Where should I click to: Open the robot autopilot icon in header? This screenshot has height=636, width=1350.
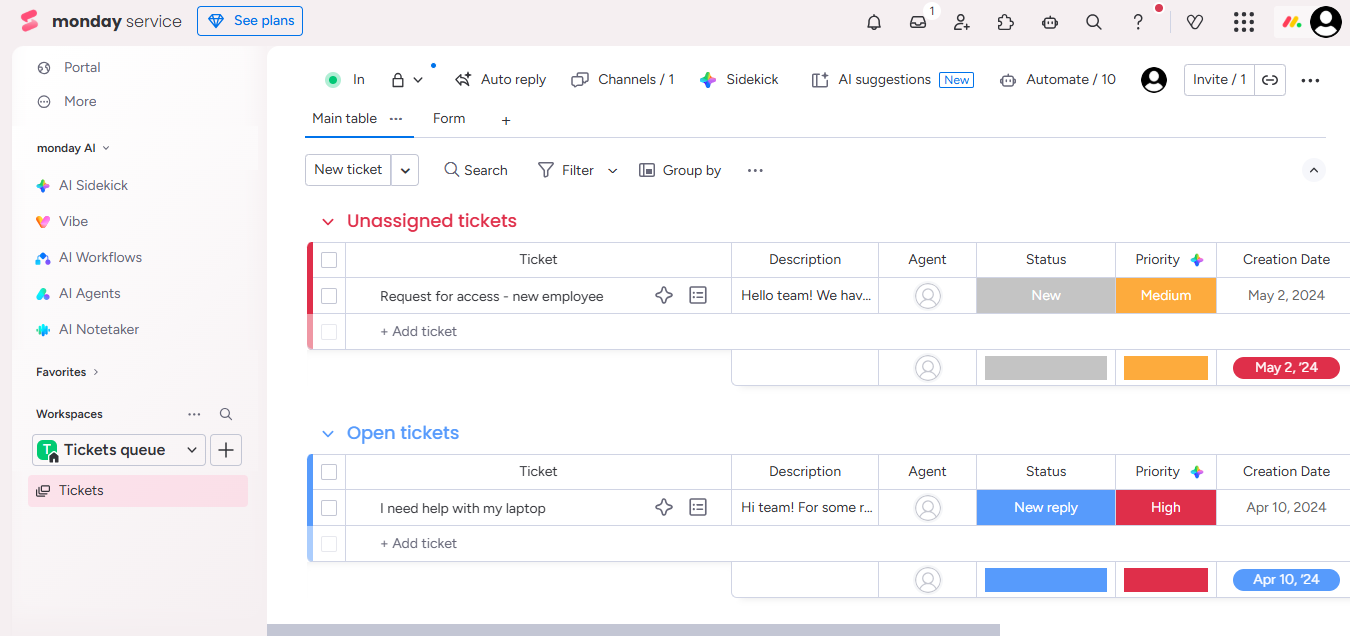pos(1050,22)
